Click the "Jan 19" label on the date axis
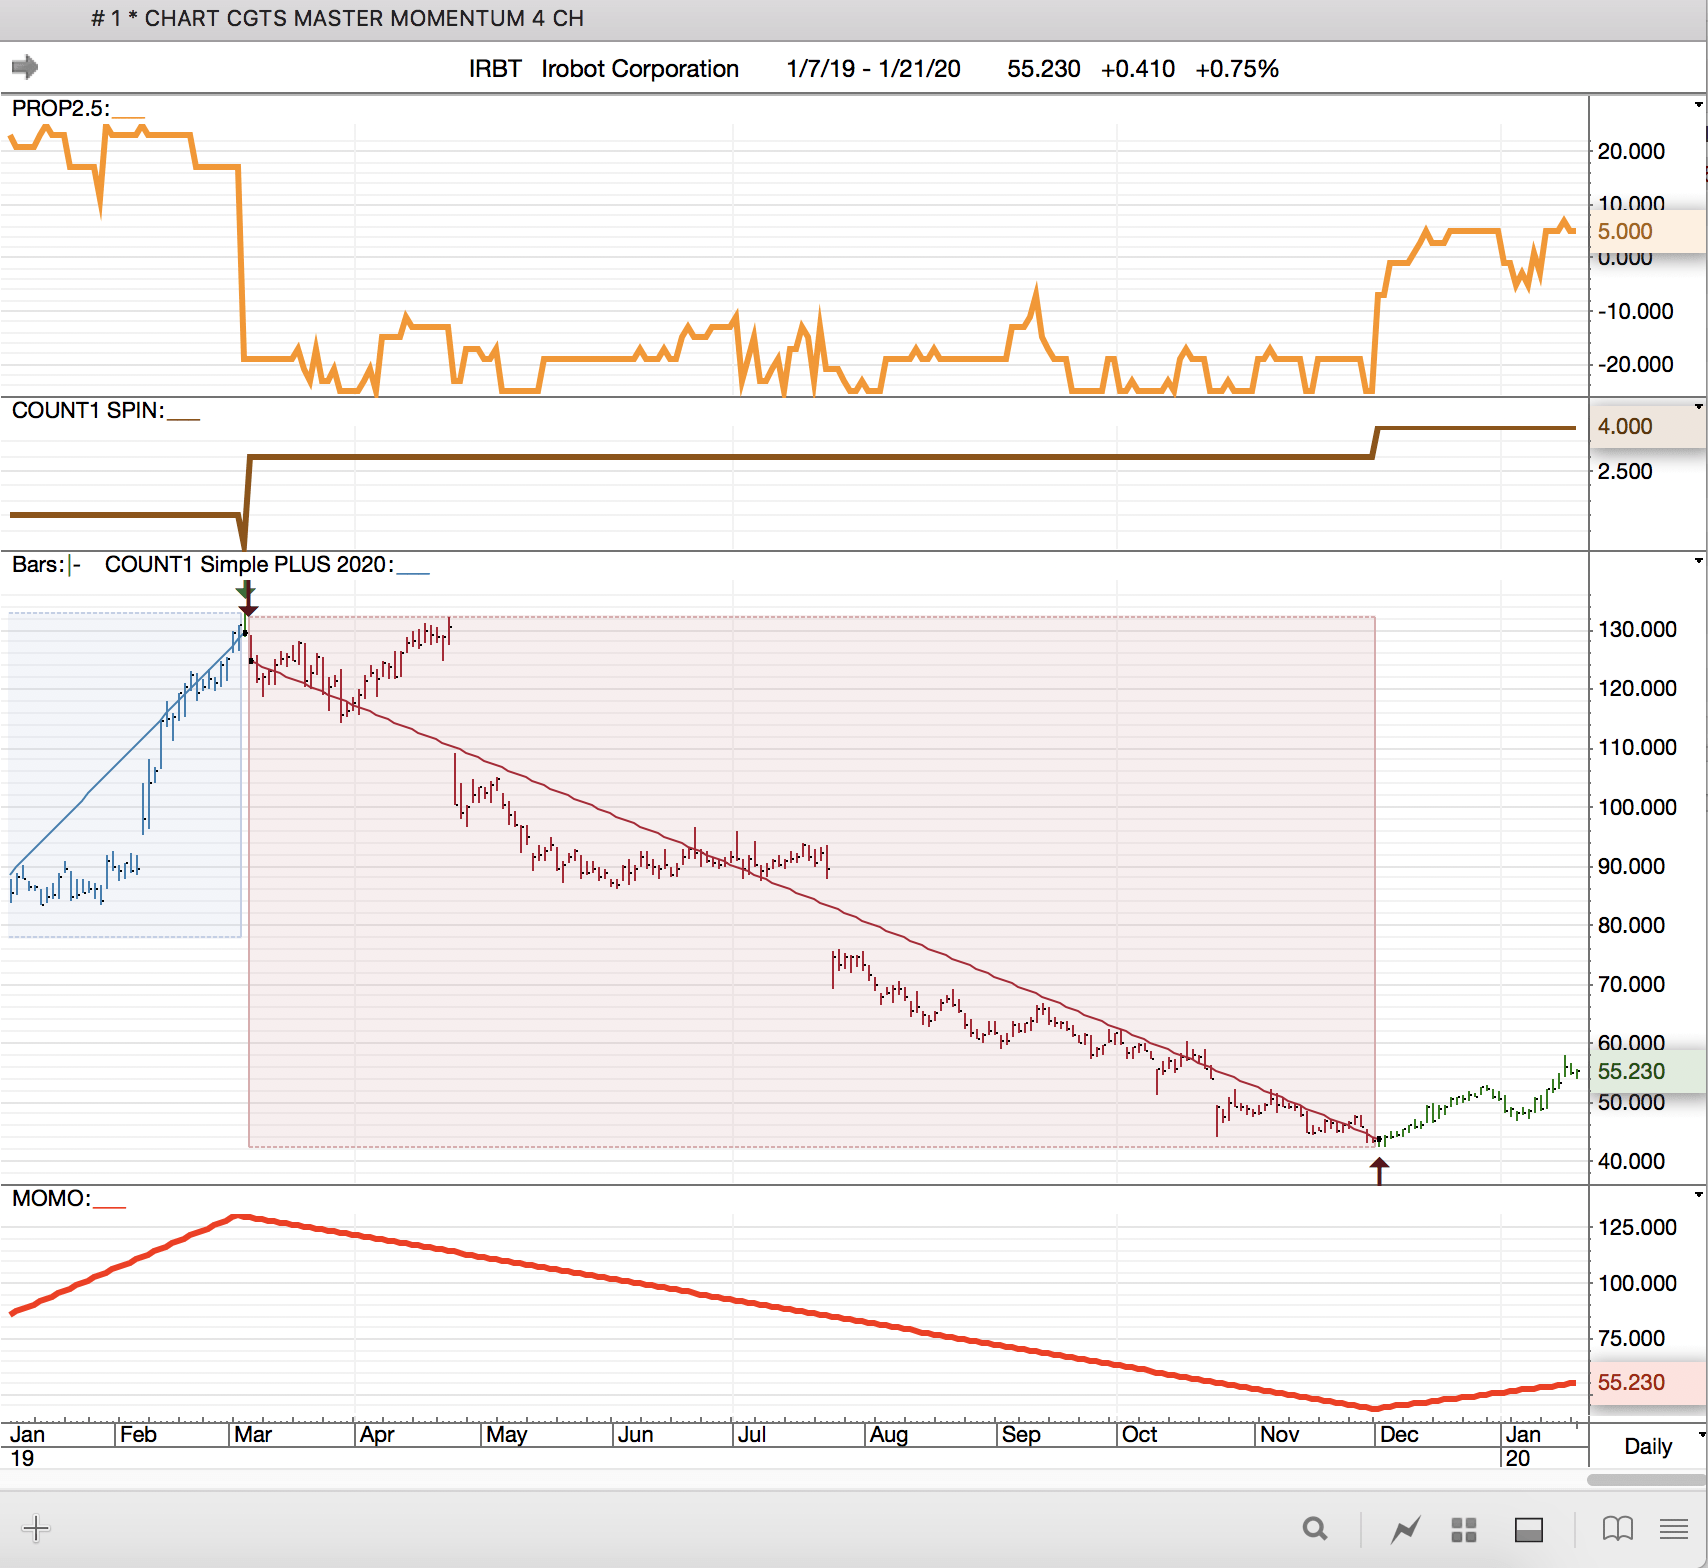Screen dimensions: 1708x1568 tap(27, 1446)
